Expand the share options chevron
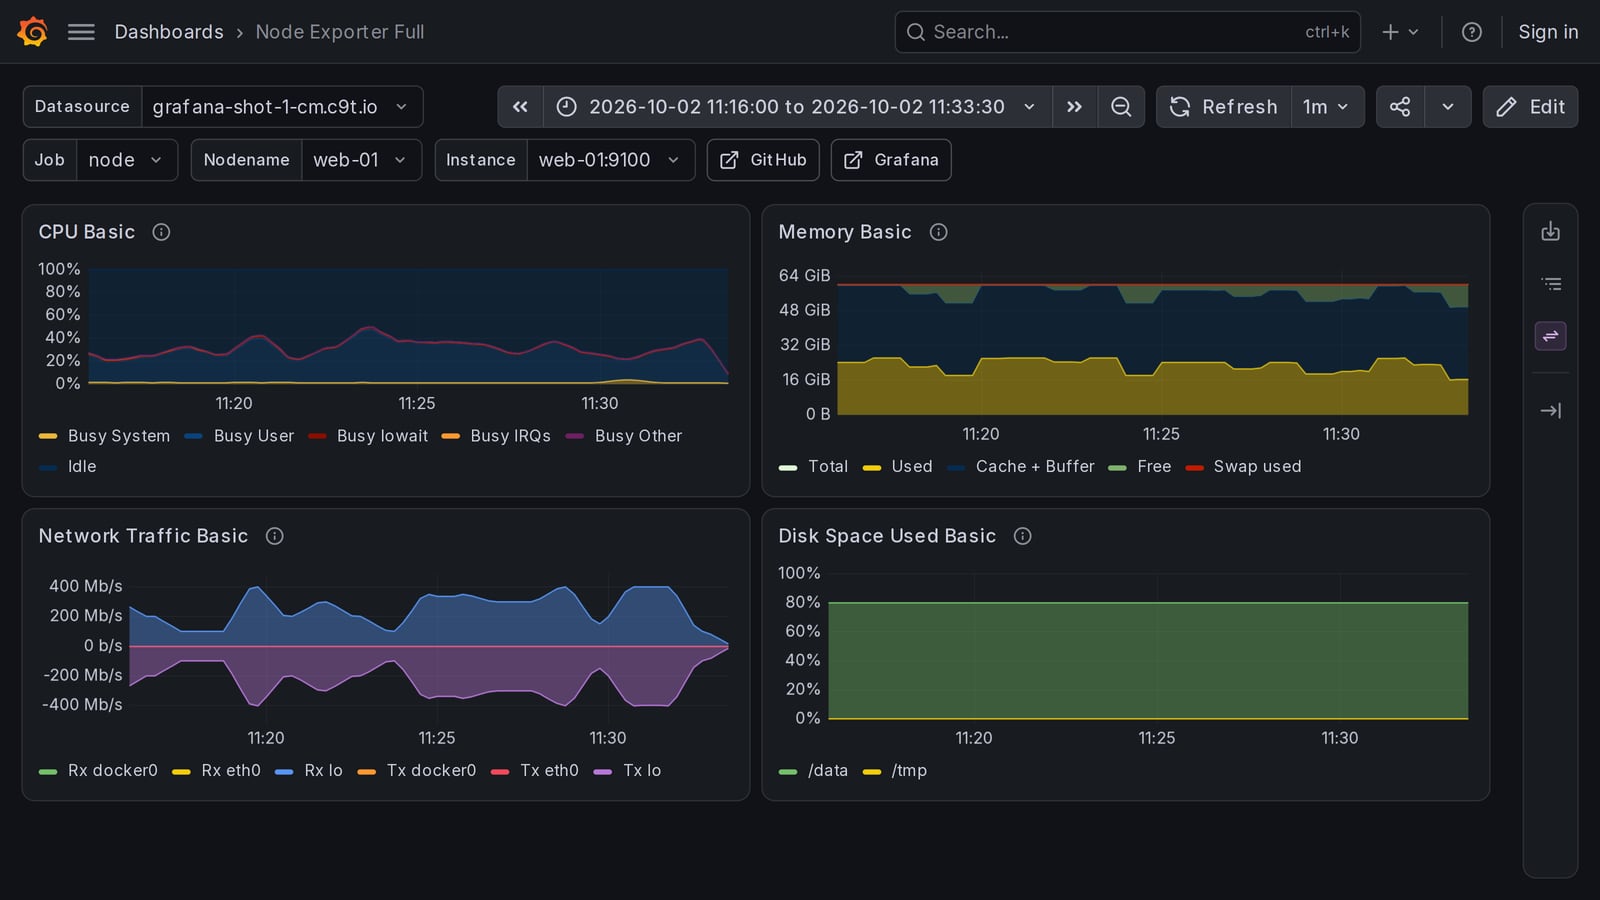1600x900 pixels. [x=1447, y=107]
